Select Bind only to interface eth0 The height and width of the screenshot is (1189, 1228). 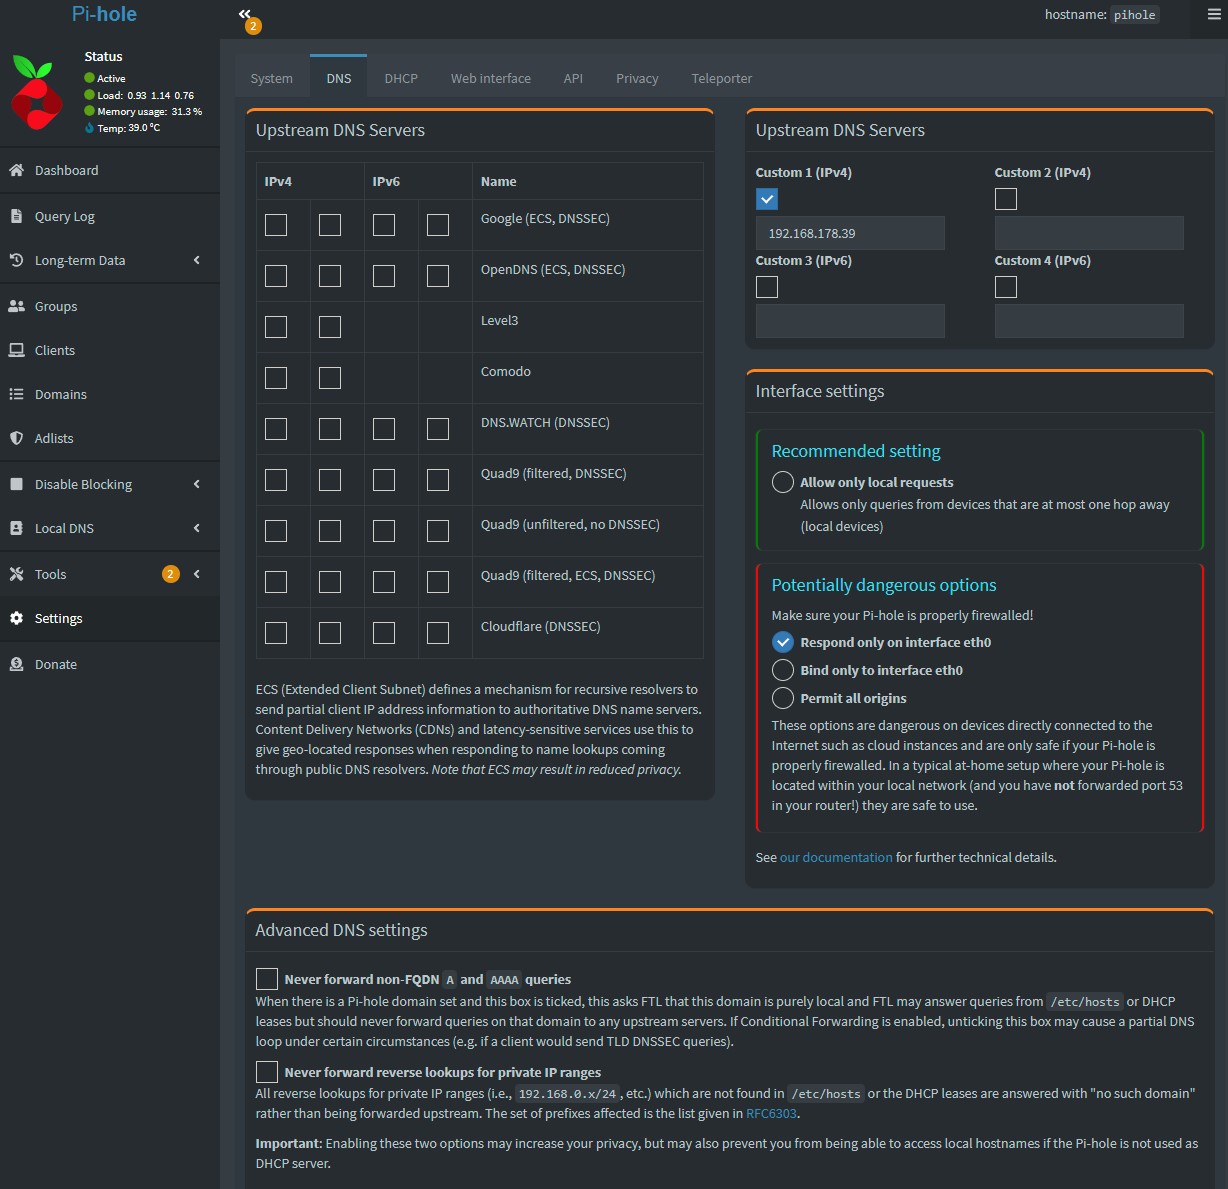[x=783, y=670]
